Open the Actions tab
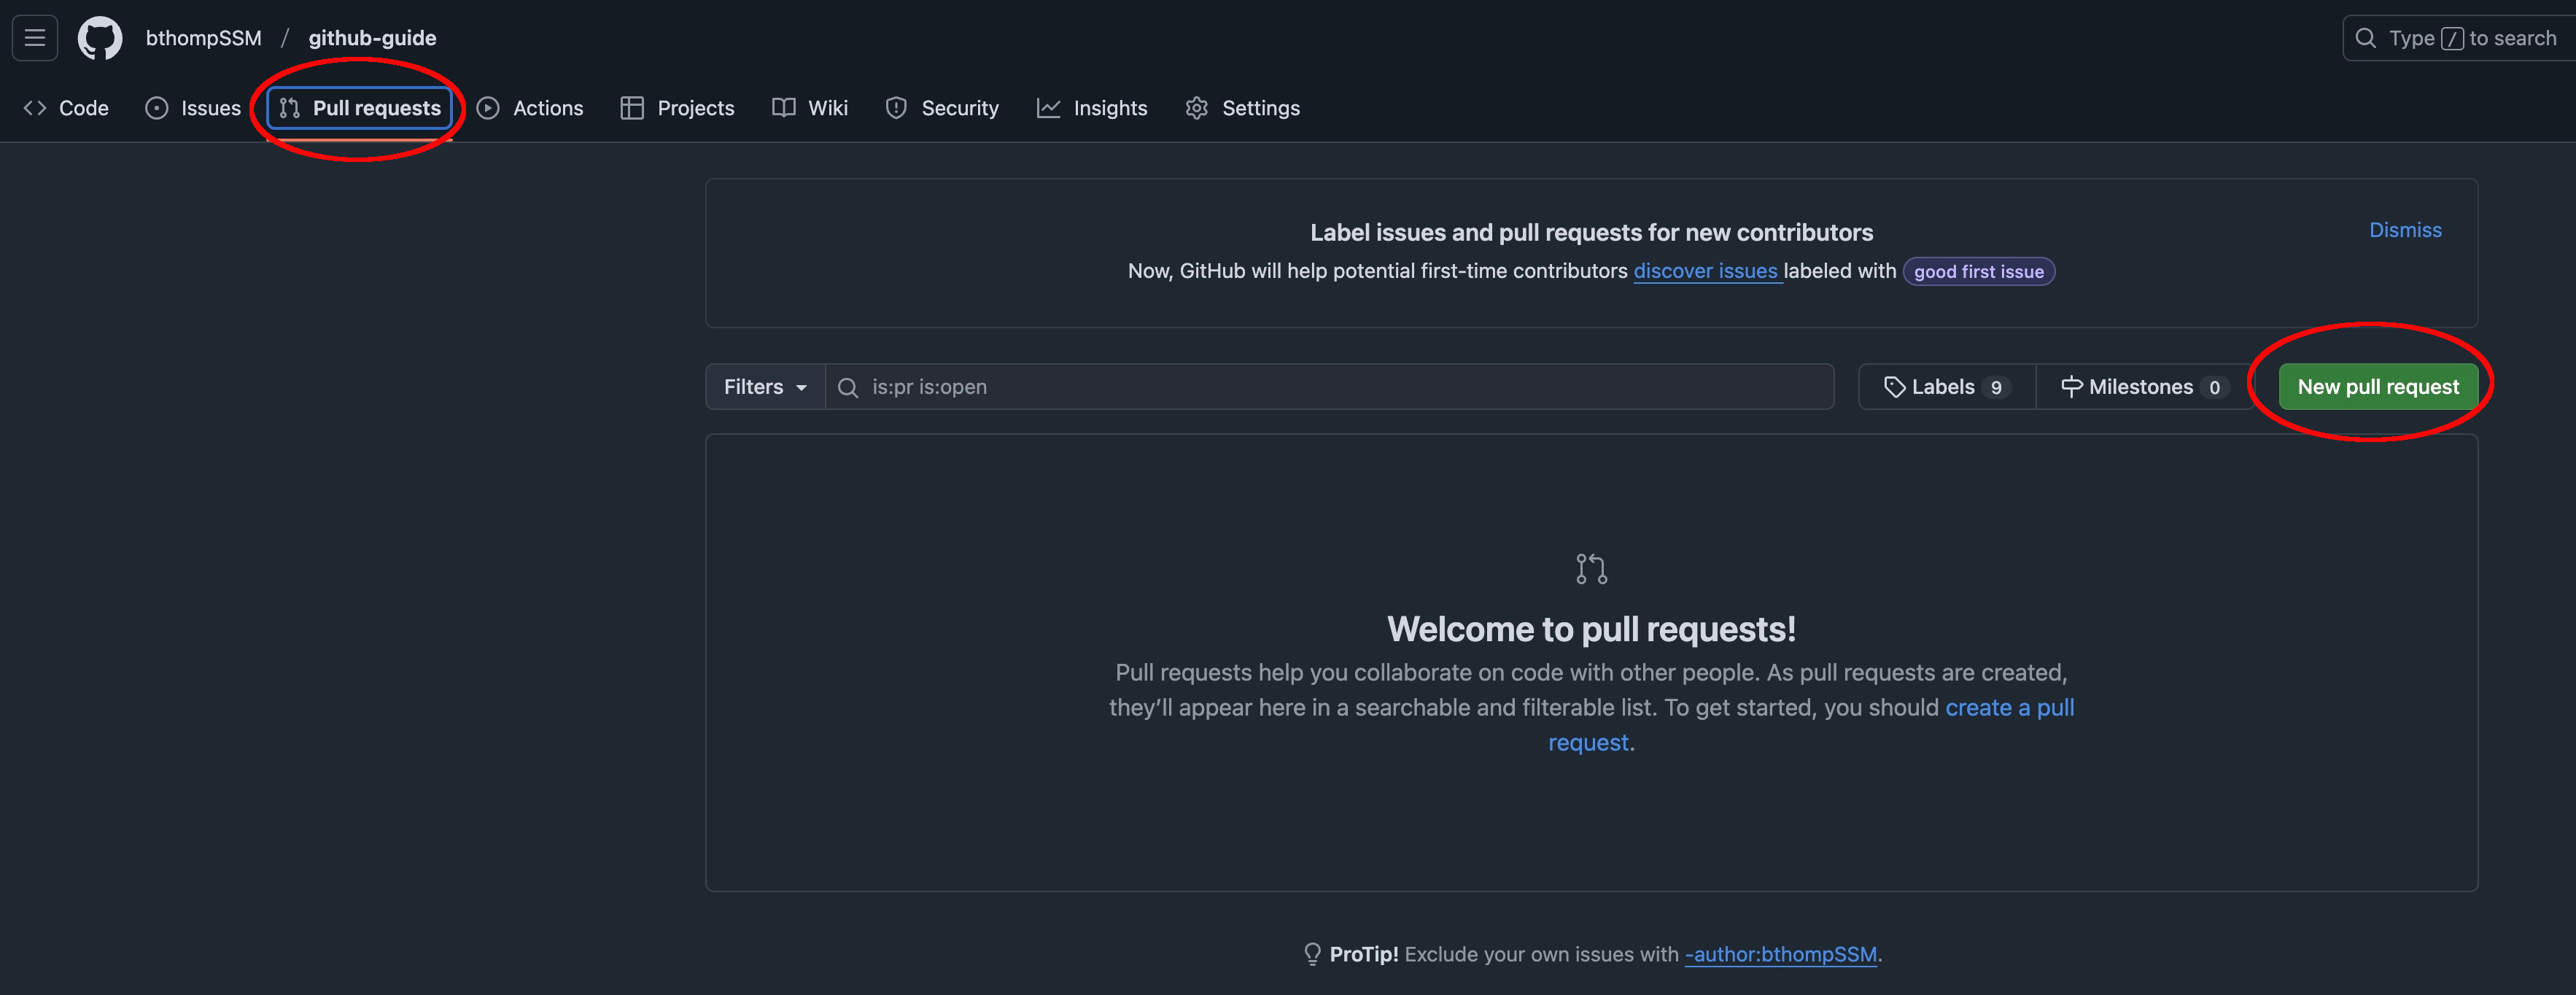The image size is (2576, 995). (530, 108)
